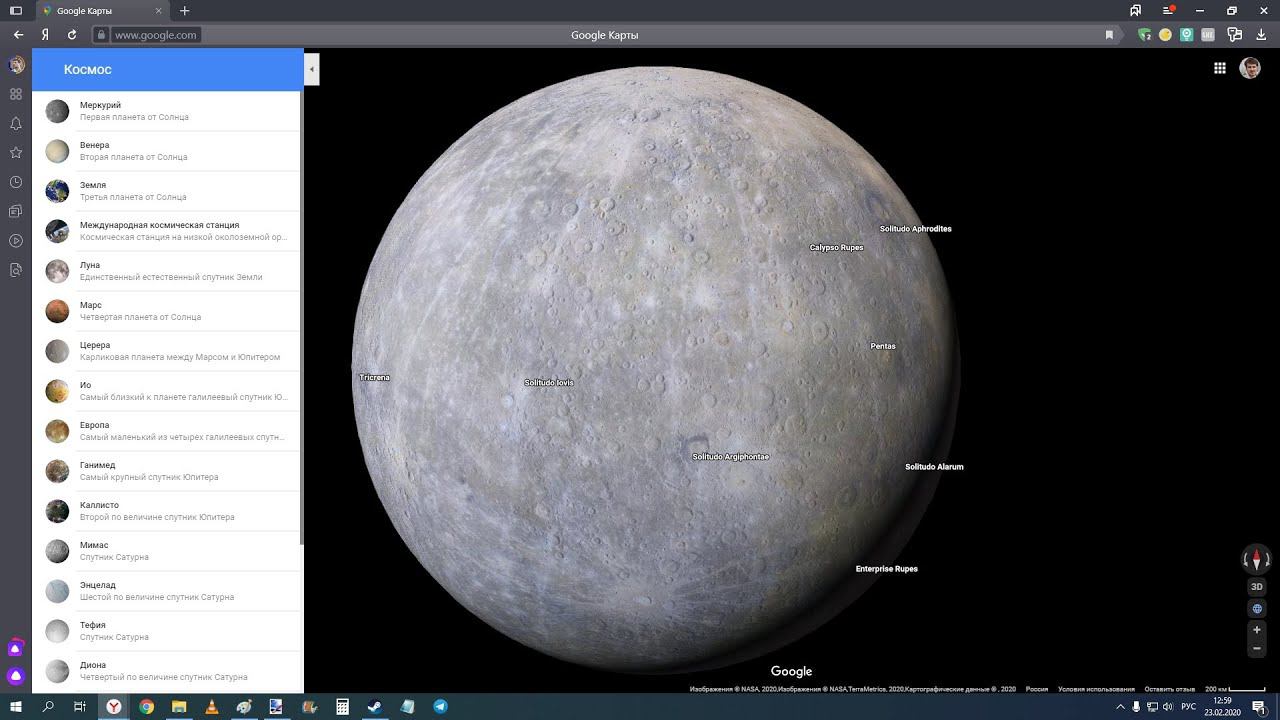Click the Calypso Rupes map label
The image size is (1280, 720).
pos(836,248)
